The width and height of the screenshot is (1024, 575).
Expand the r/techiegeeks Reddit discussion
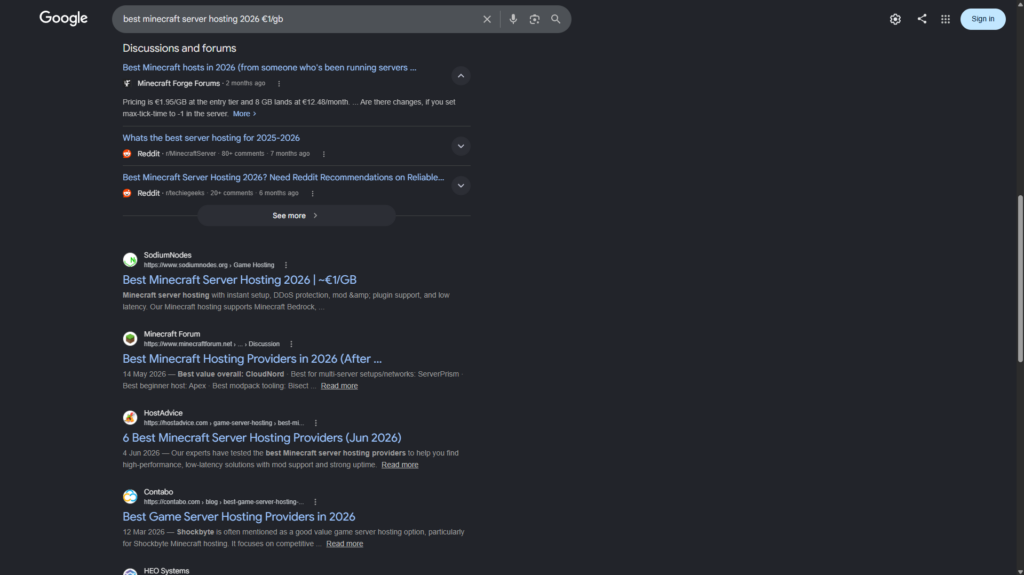tap(460, 186)
